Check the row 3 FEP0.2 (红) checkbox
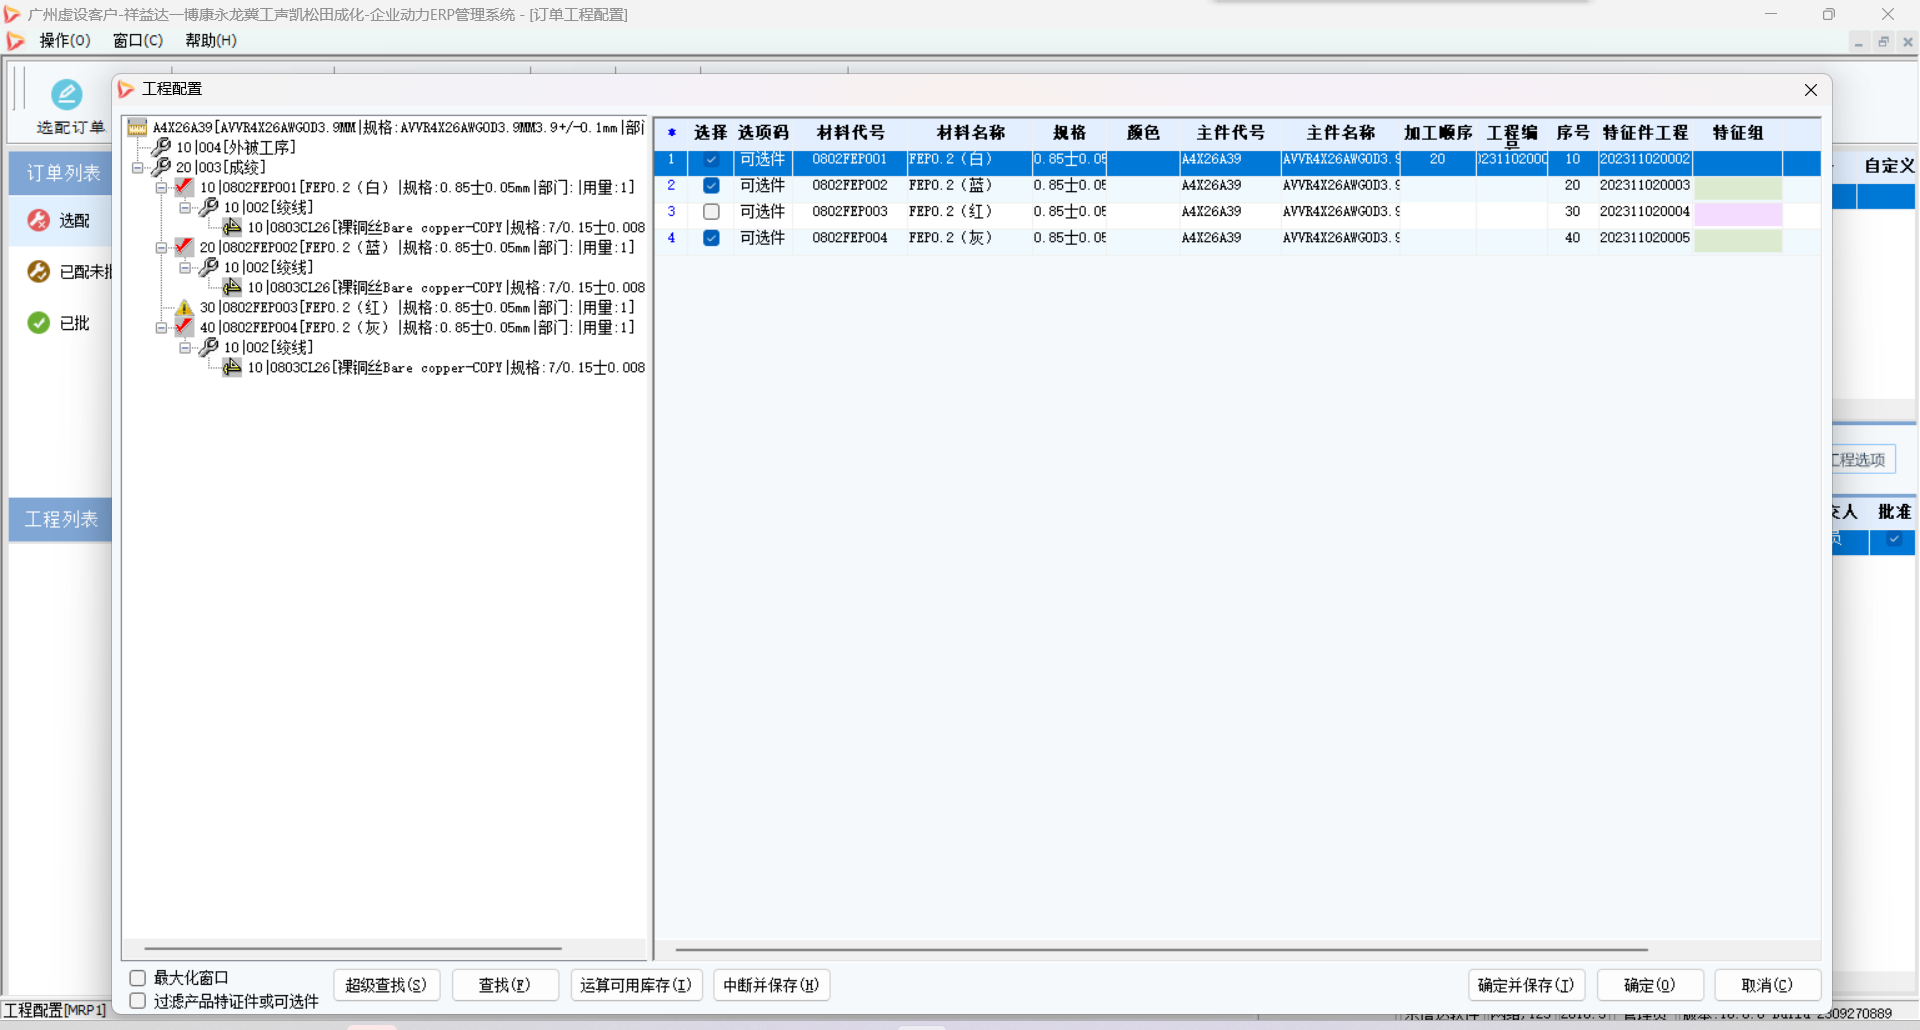The image size is (1920, 1030). click(x=711, y=212)
